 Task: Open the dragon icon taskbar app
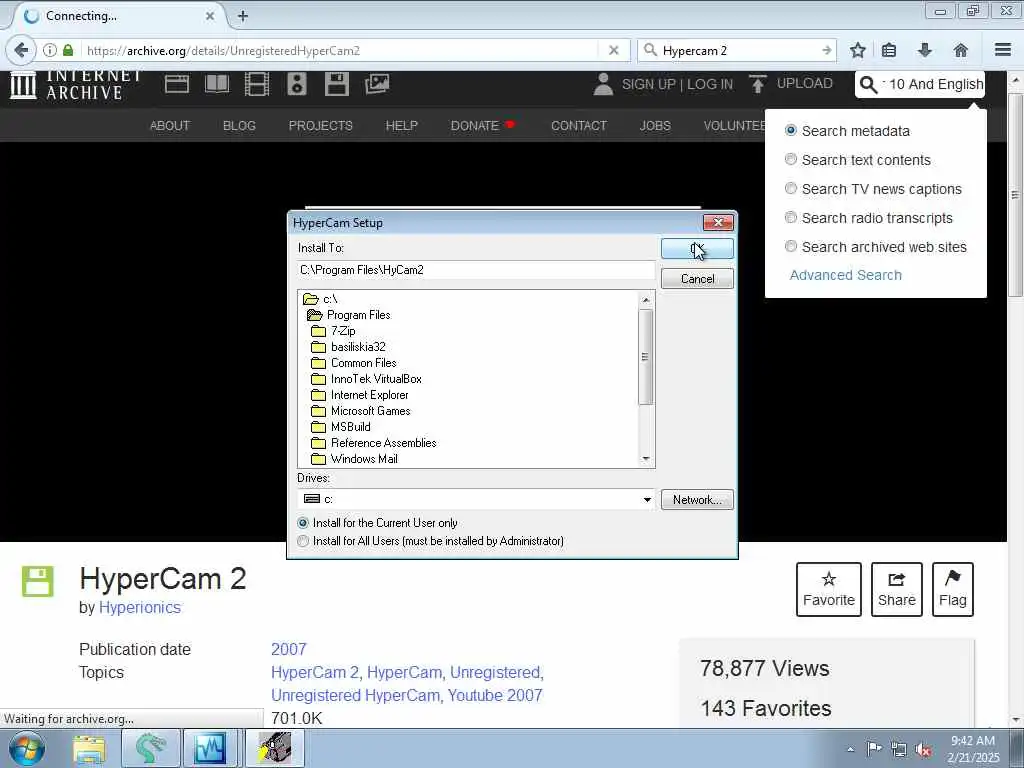150,748
